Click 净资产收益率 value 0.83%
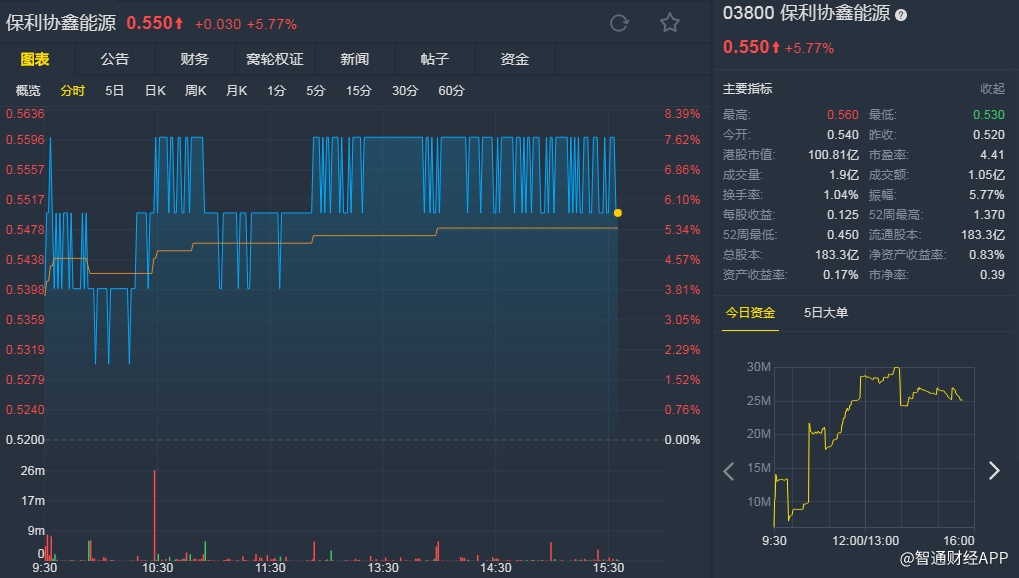The width and height of the screenshot is (1019, 578). [x=987, y=255]
